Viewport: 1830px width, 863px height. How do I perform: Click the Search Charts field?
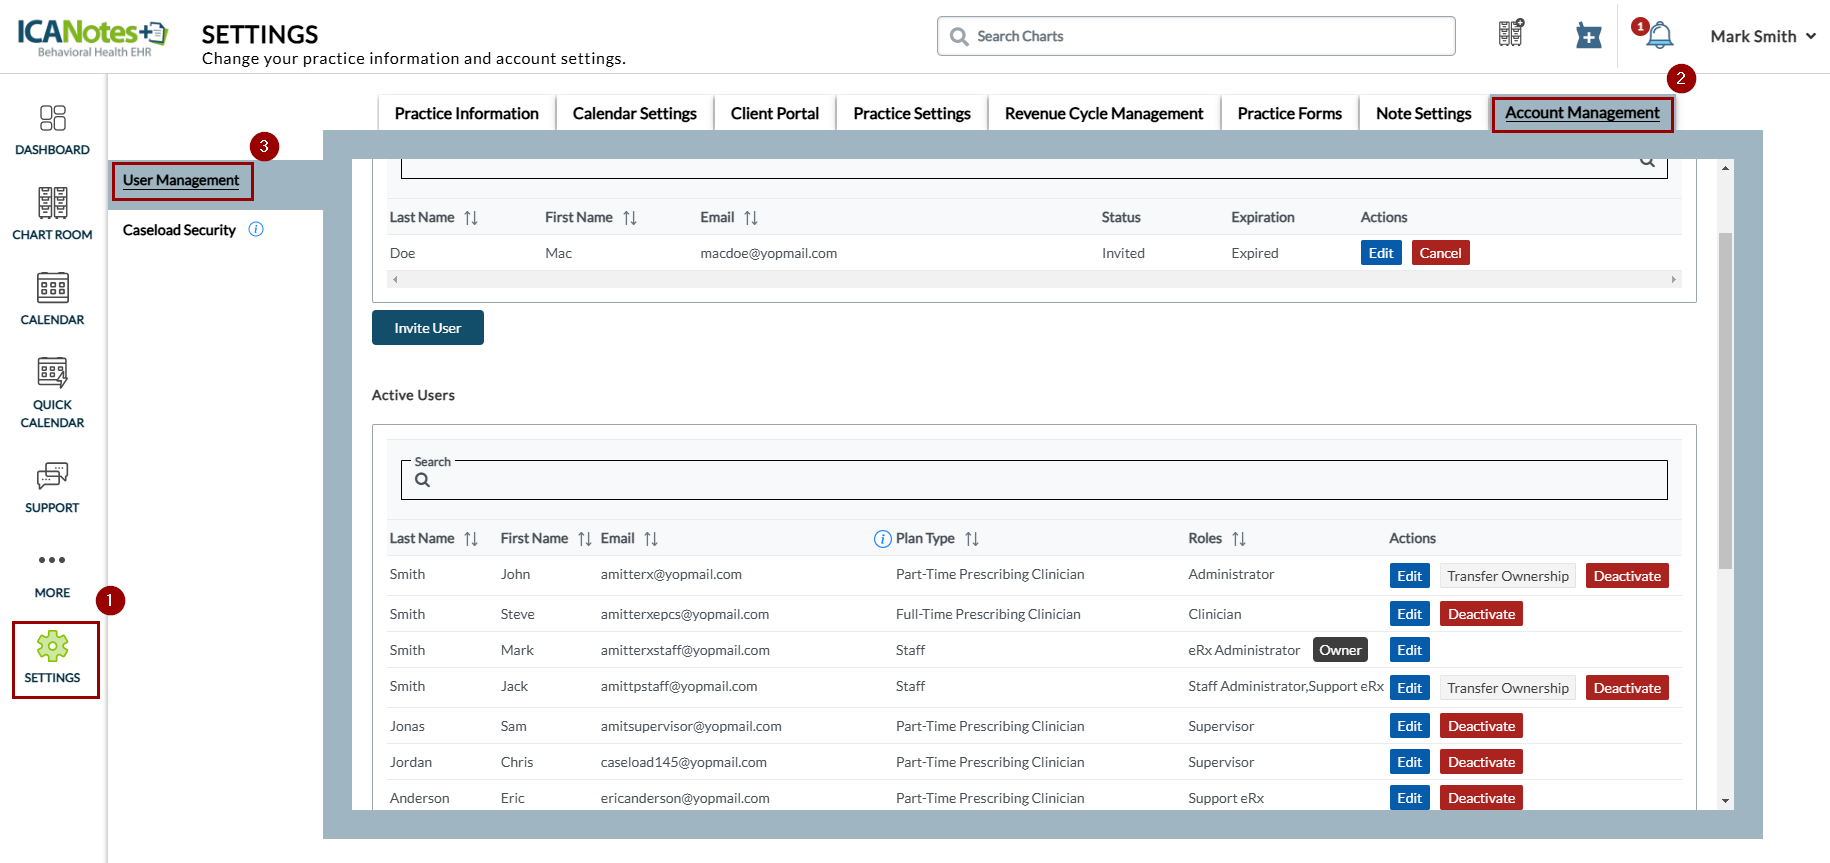[x=1195, y=36]
